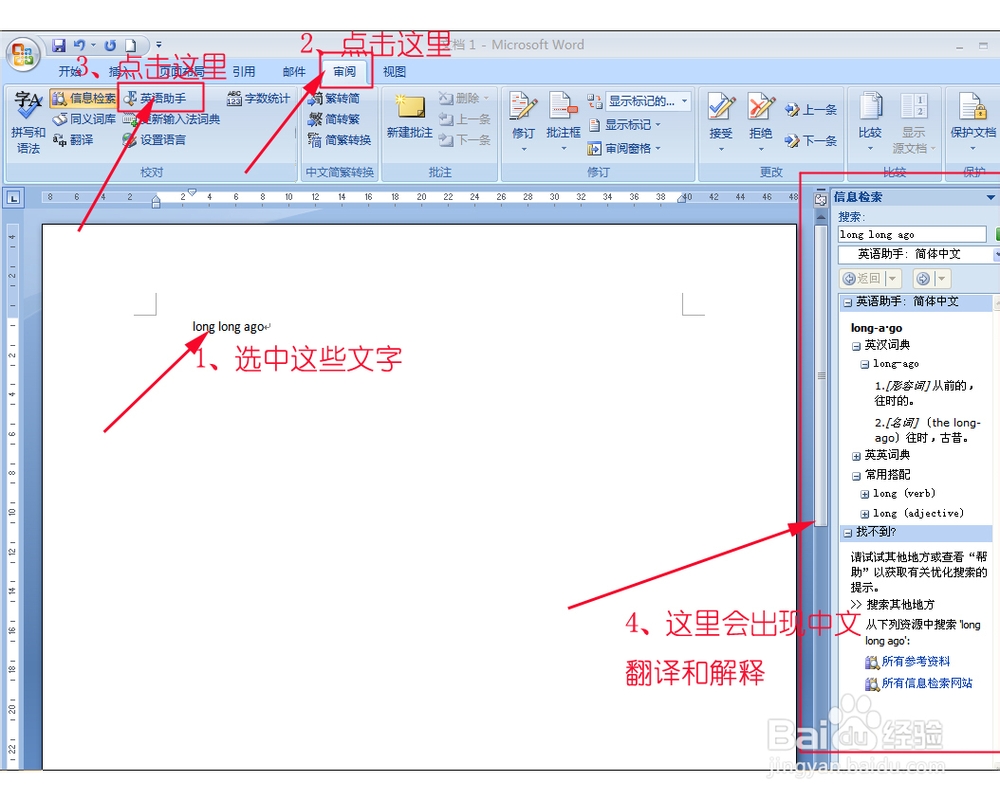Convert text with 繁转简

tap(333, 98)
